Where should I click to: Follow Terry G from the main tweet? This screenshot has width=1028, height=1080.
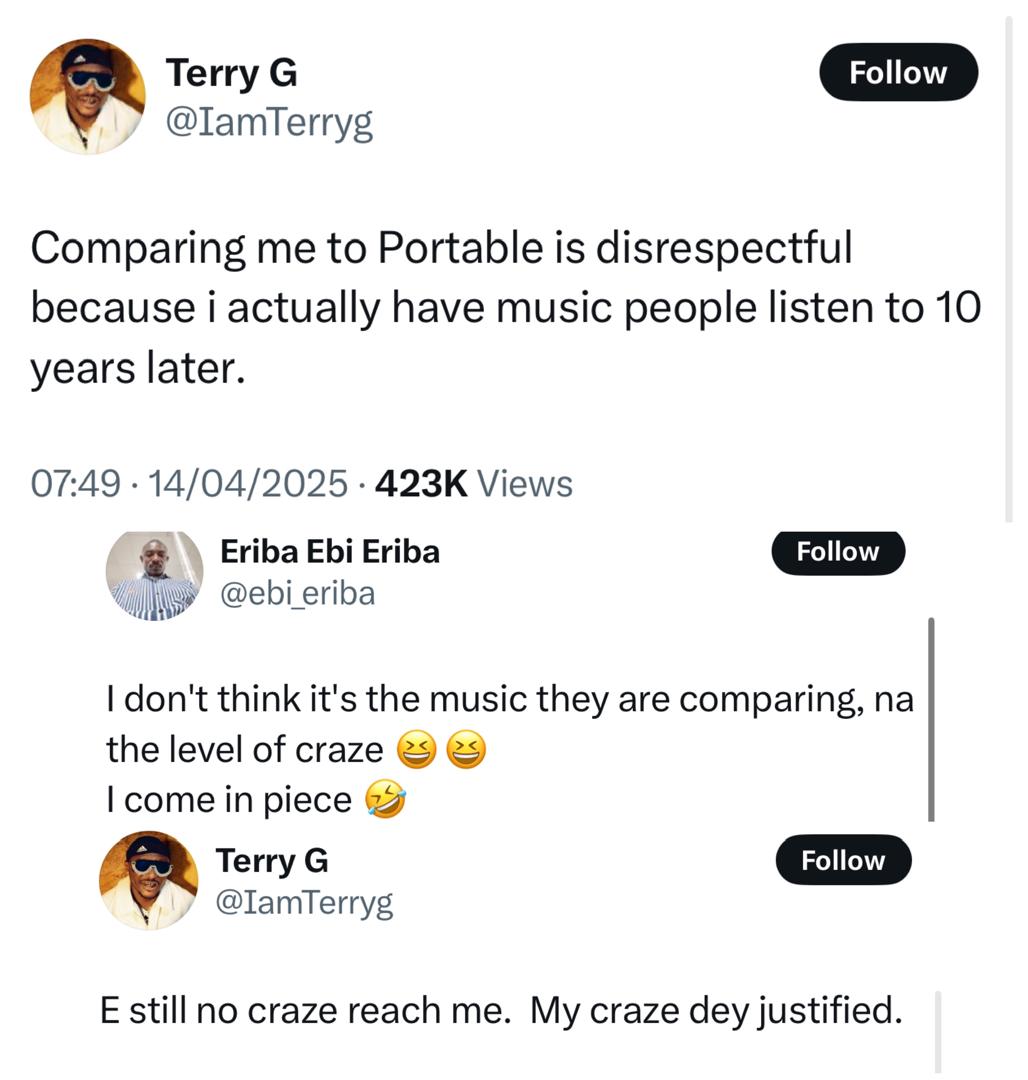pyautogui.click(x=897, y=73)
